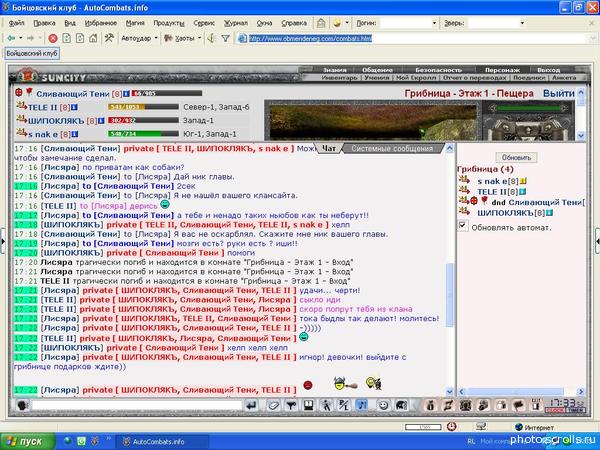
Task: Click the eraser clear chat icon
Action: (x=273, y=405)
